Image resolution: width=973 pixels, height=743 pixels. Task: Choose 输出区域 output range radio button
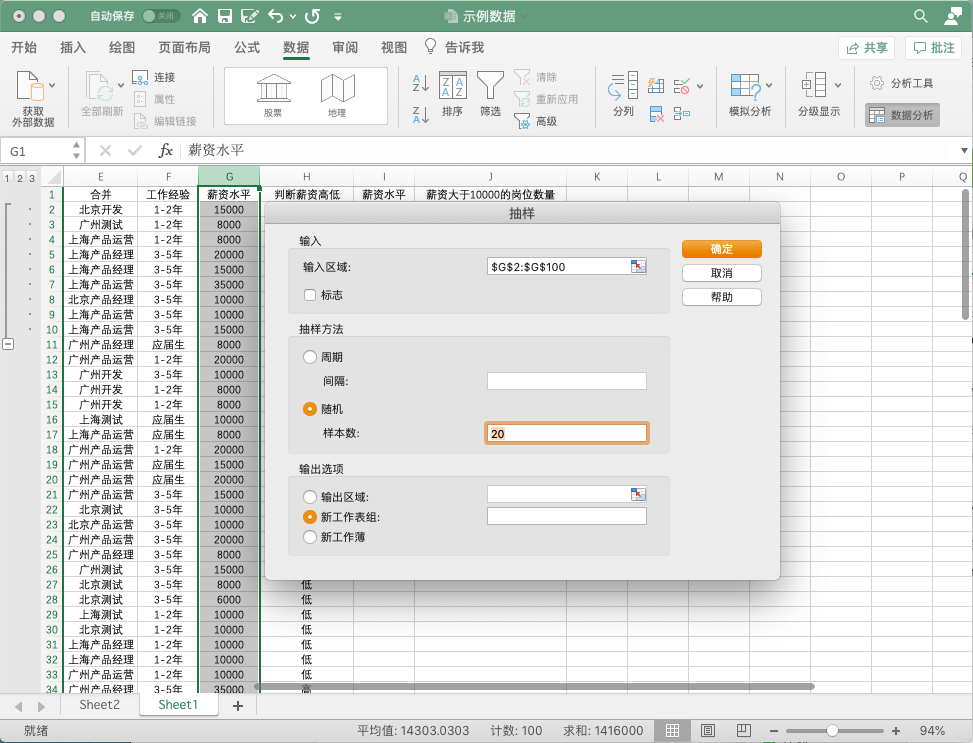(310, 496)
